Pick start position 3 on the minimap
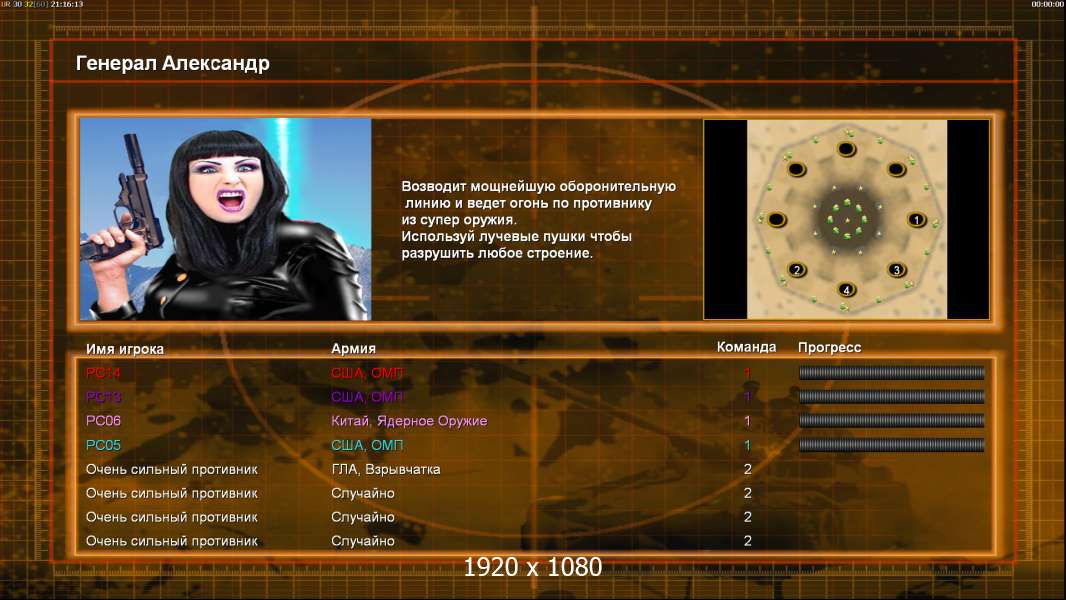Image resolution: width=1066 pixels, height=600 pixels. [x=897, y=270]
